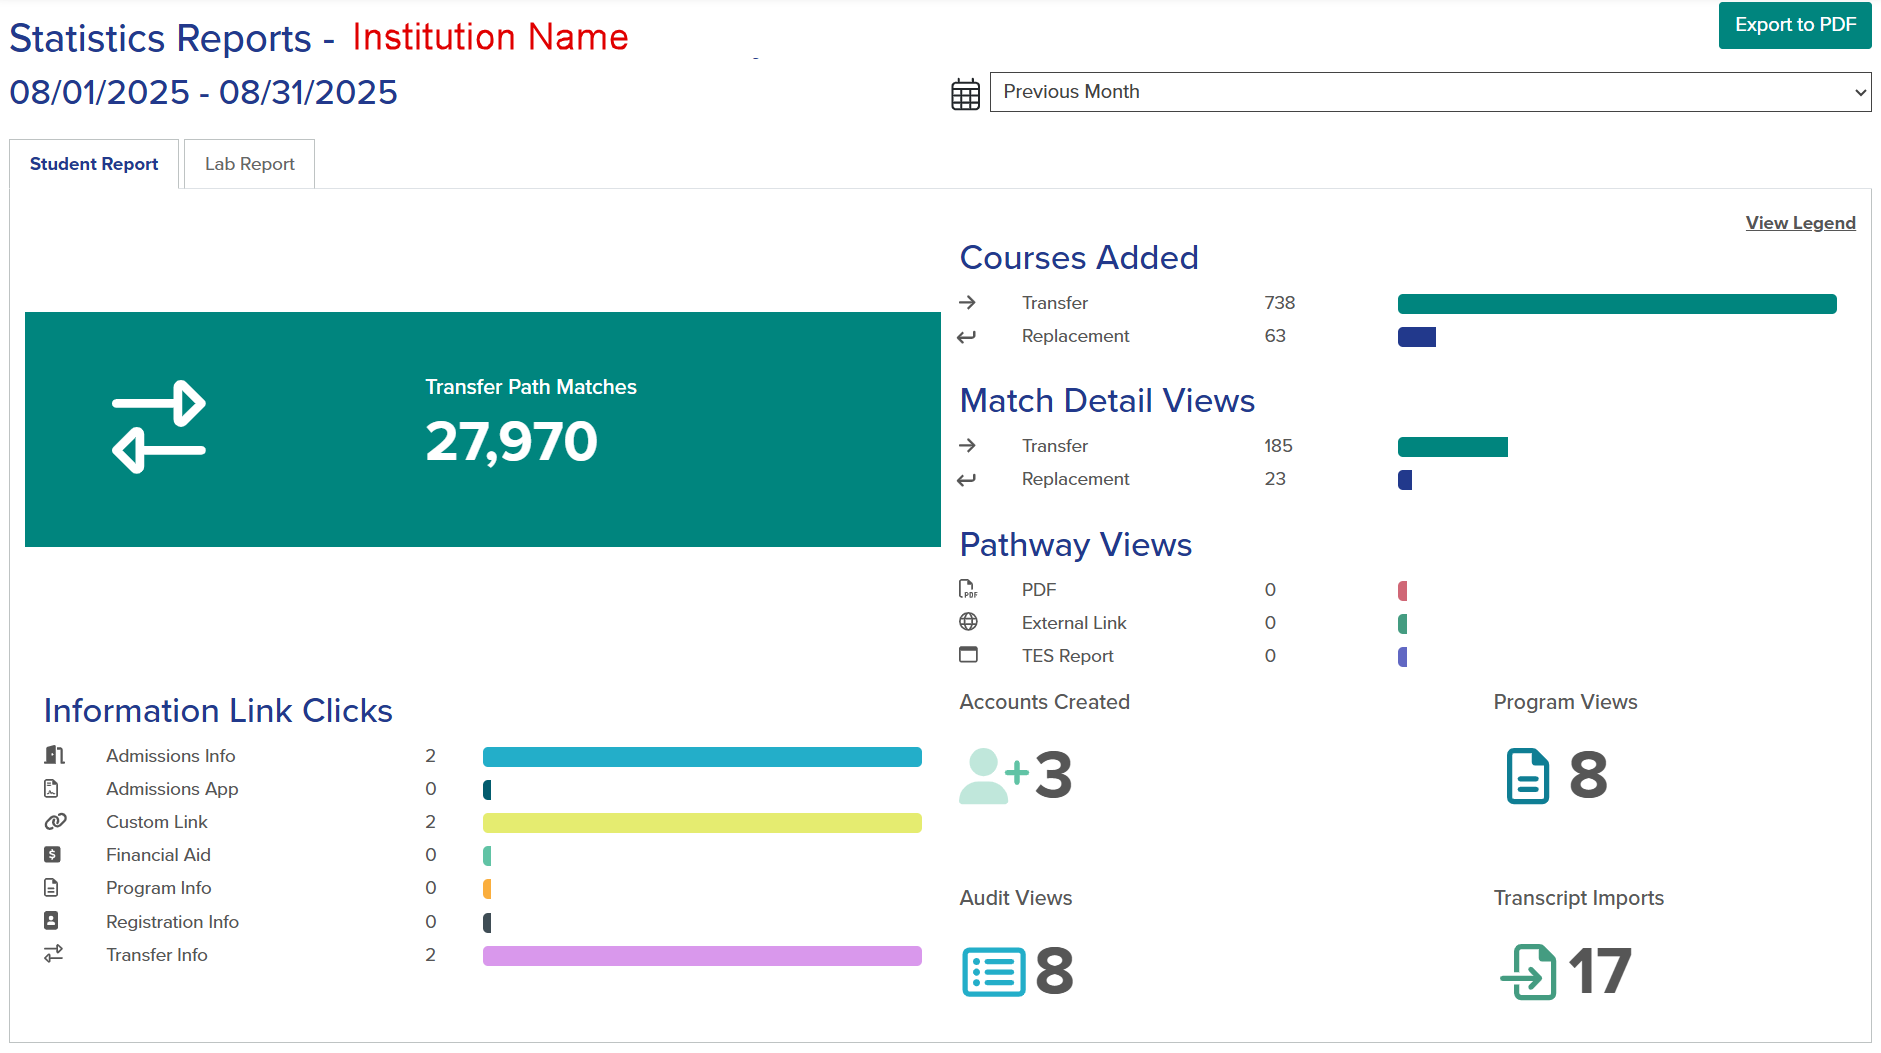The width and height of the screenshot is (1881, 1053).
Task: Open the View Legend link
Action: 1799,222
